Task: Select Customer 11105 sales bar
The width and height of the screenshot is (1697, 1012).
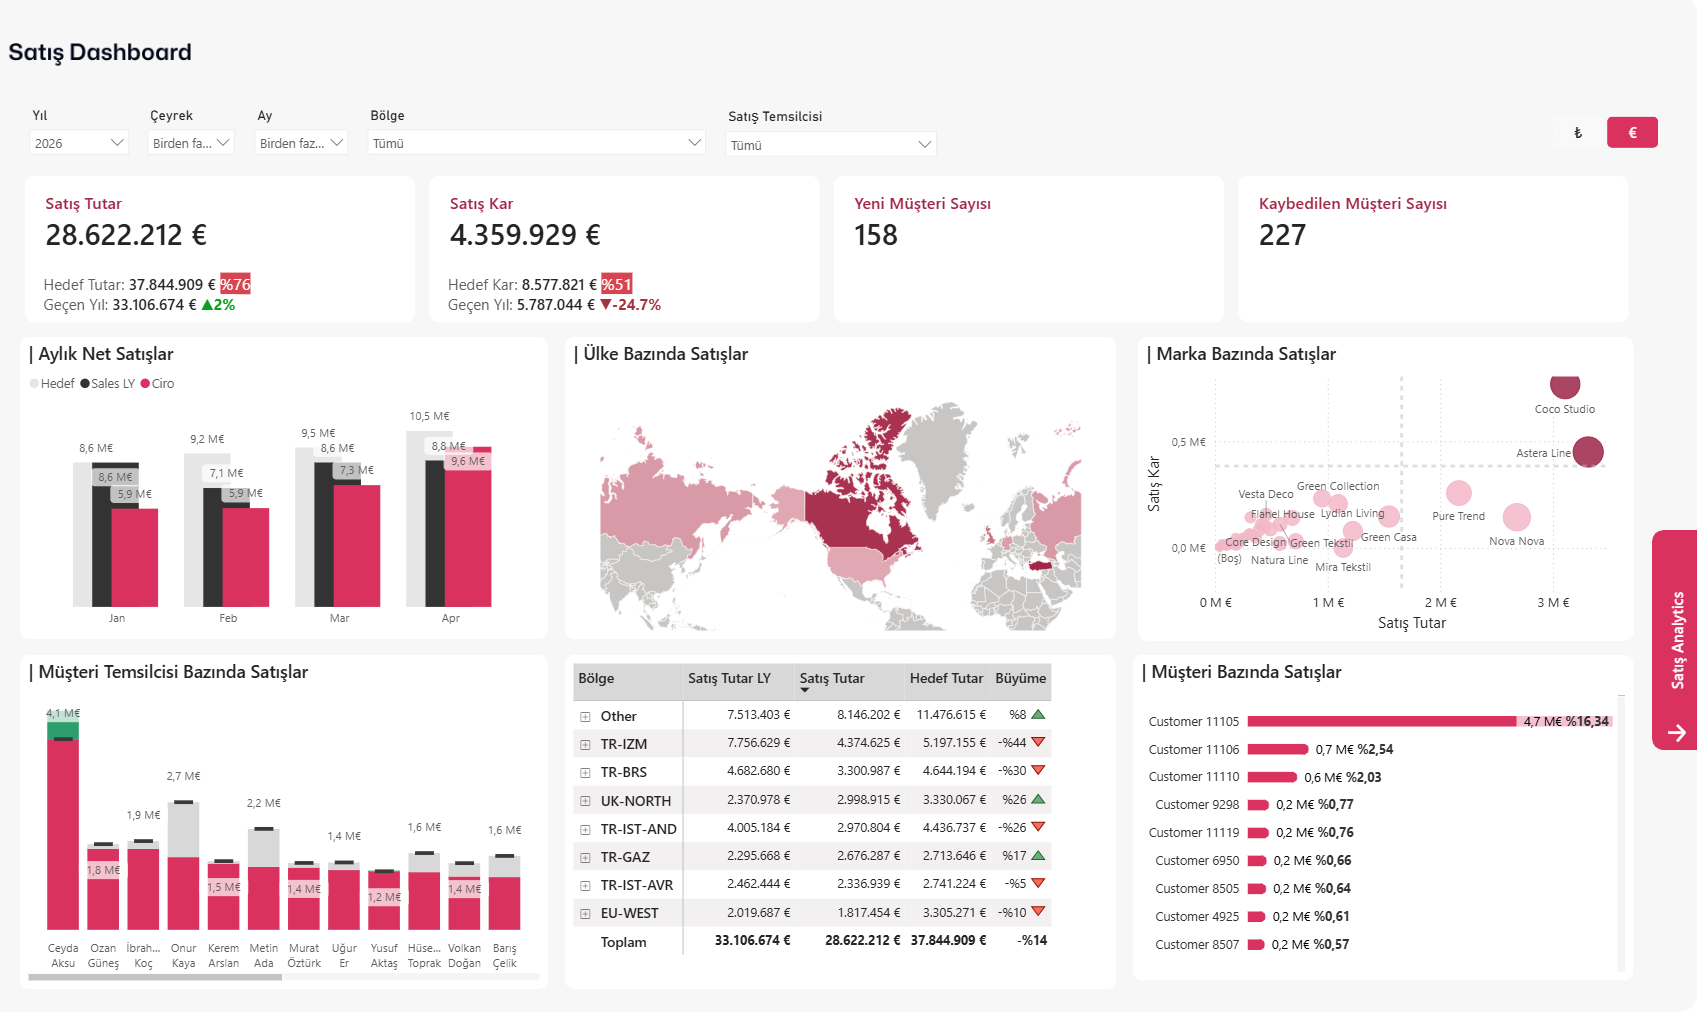Action: (1382, 721)
